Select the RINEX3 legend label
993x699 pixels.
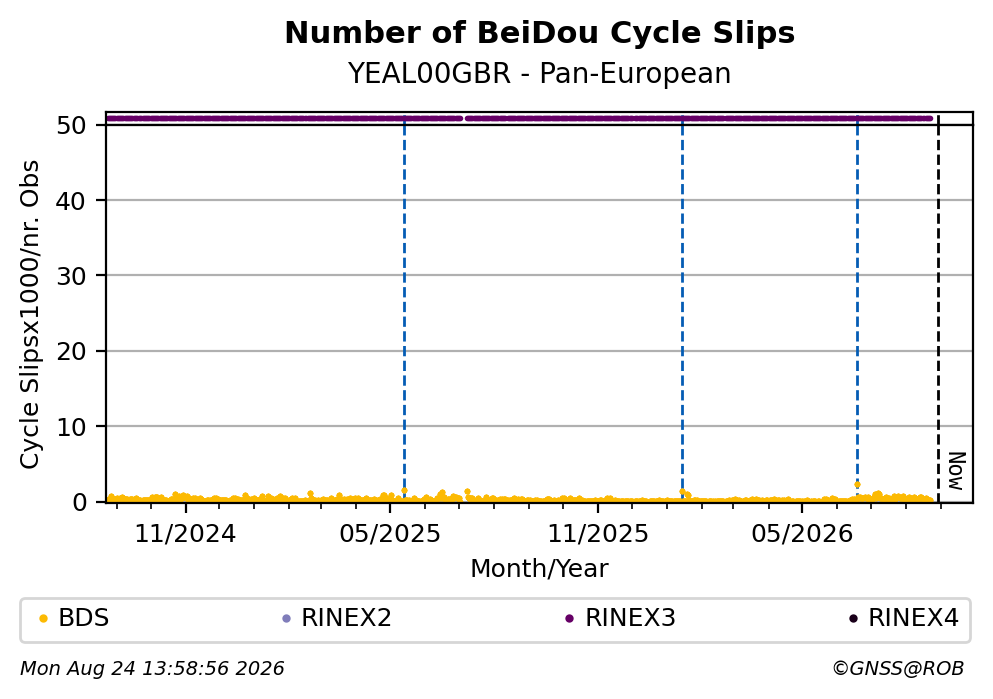(x=630, y=618)
